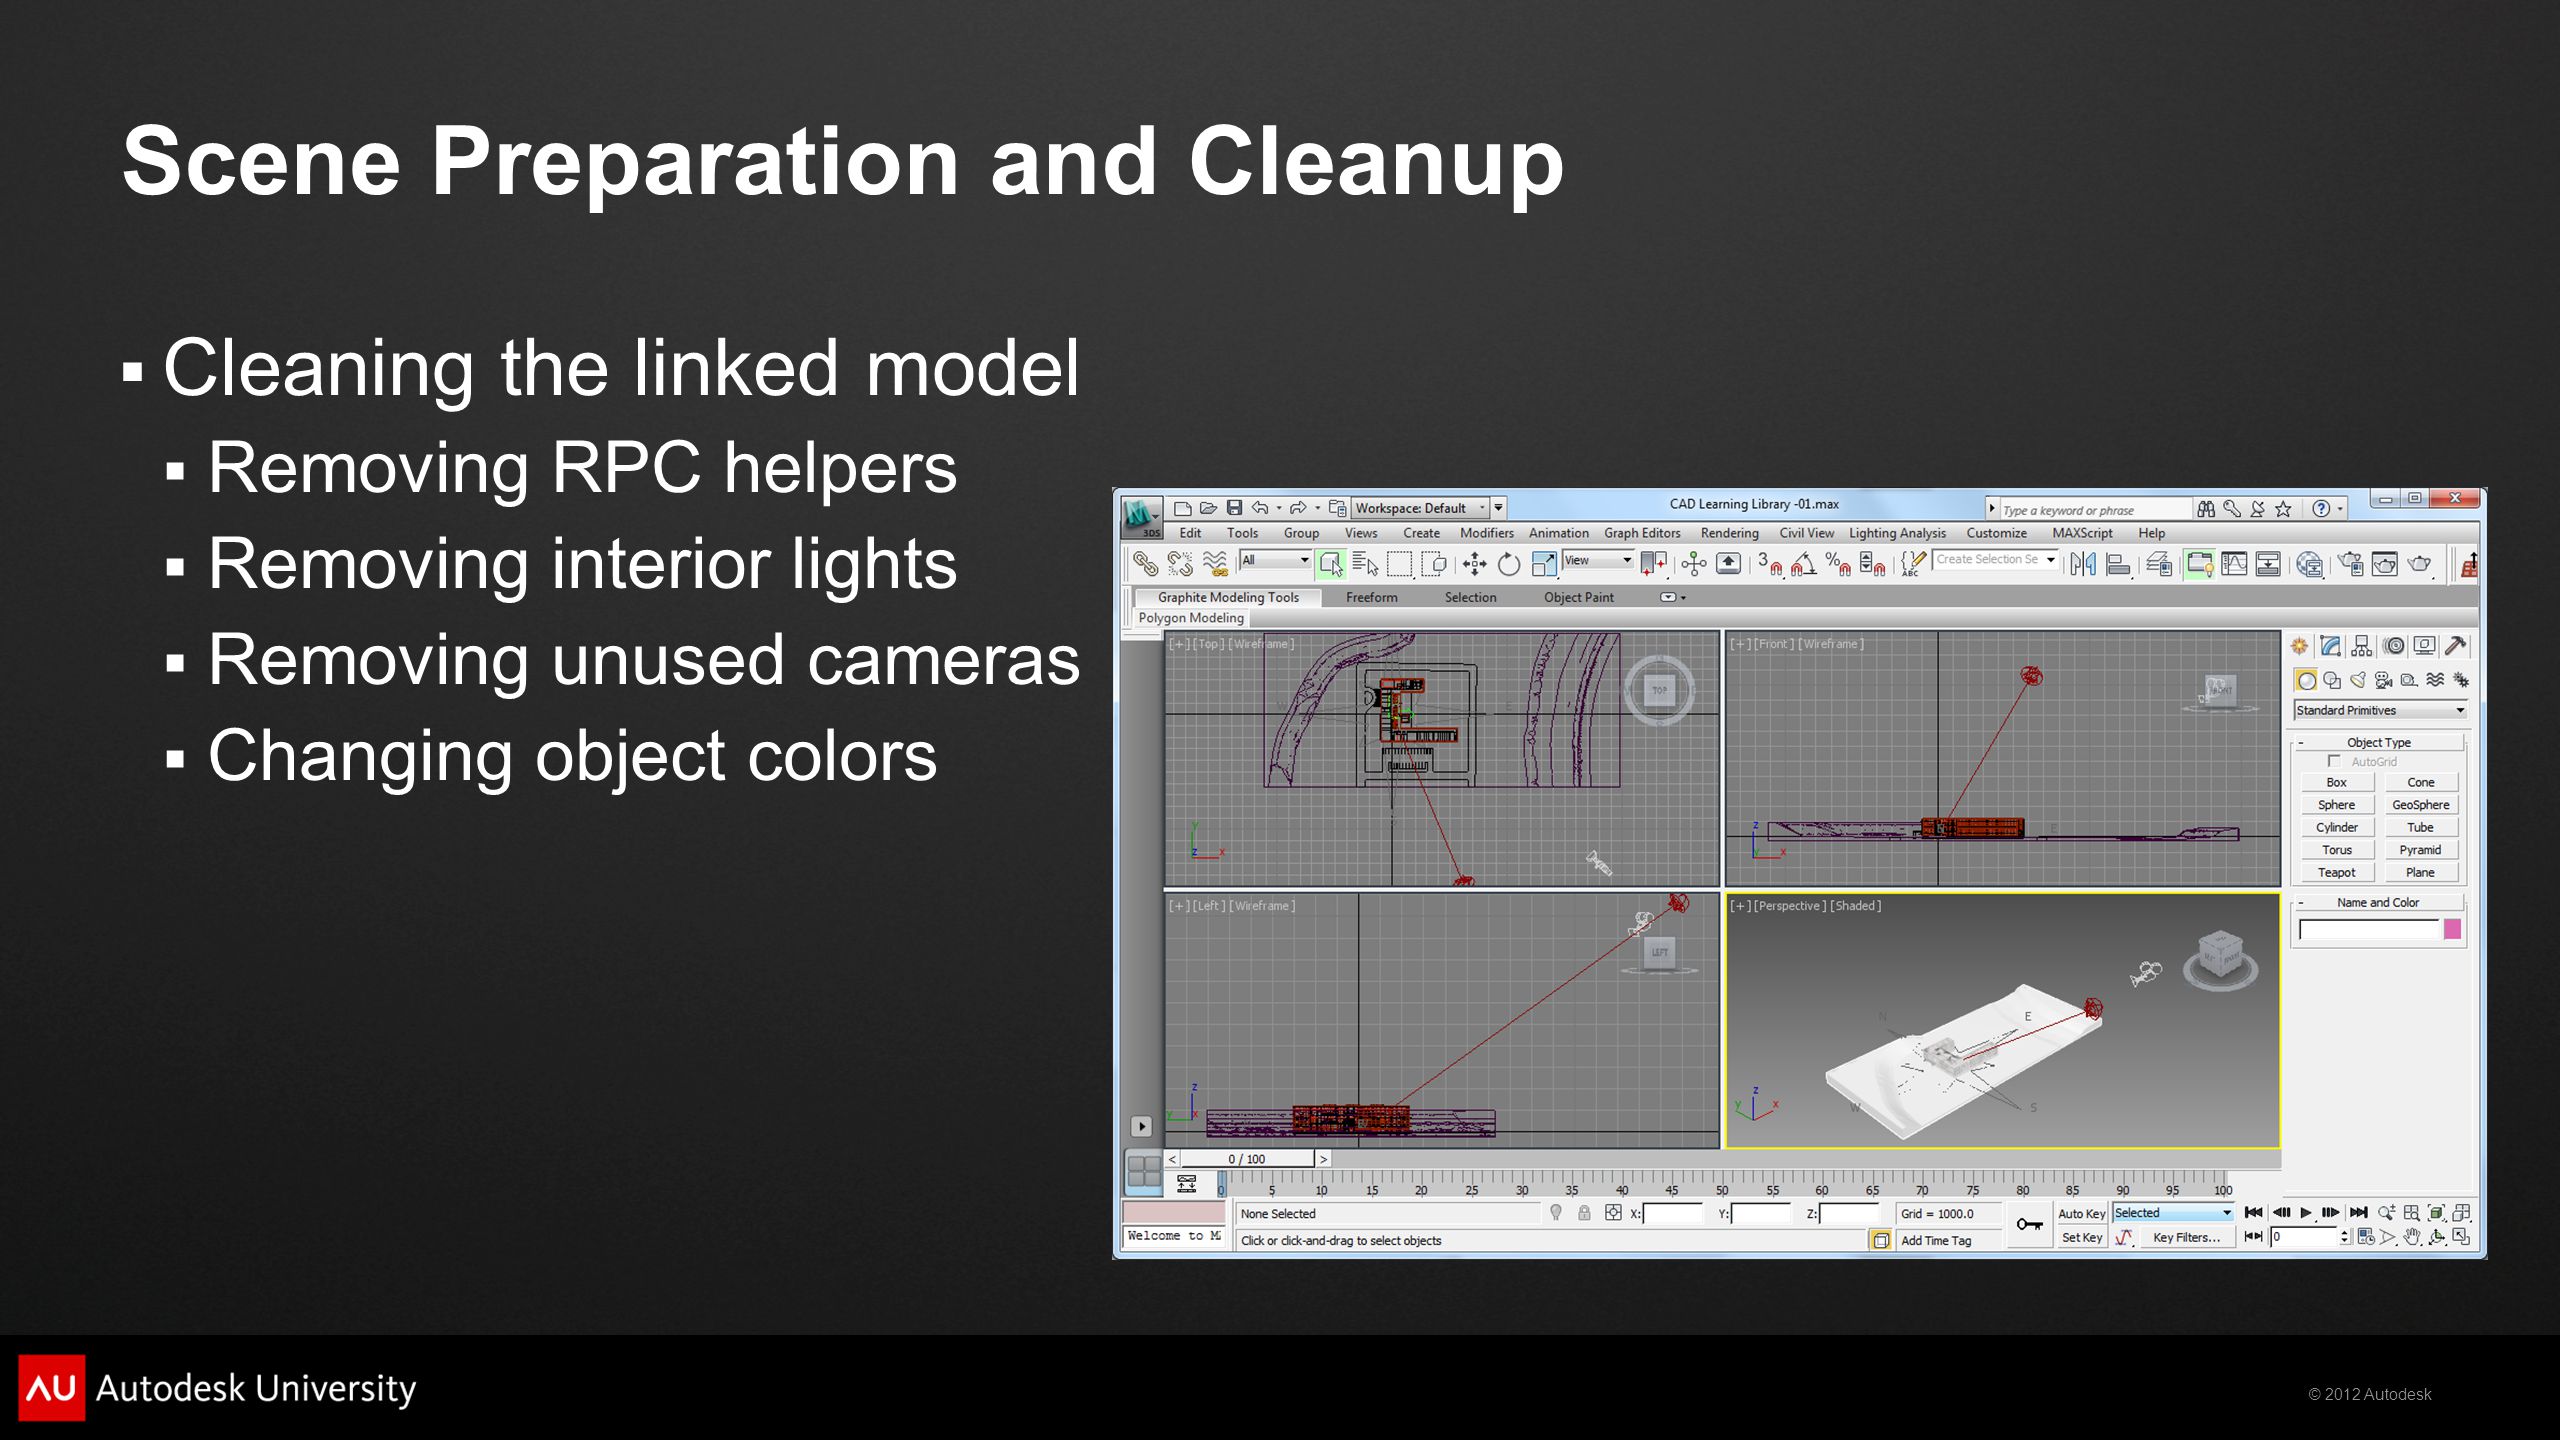Open the Standard Primitives dropdown
2560x1440 pixels.
tap(2380, 710)
